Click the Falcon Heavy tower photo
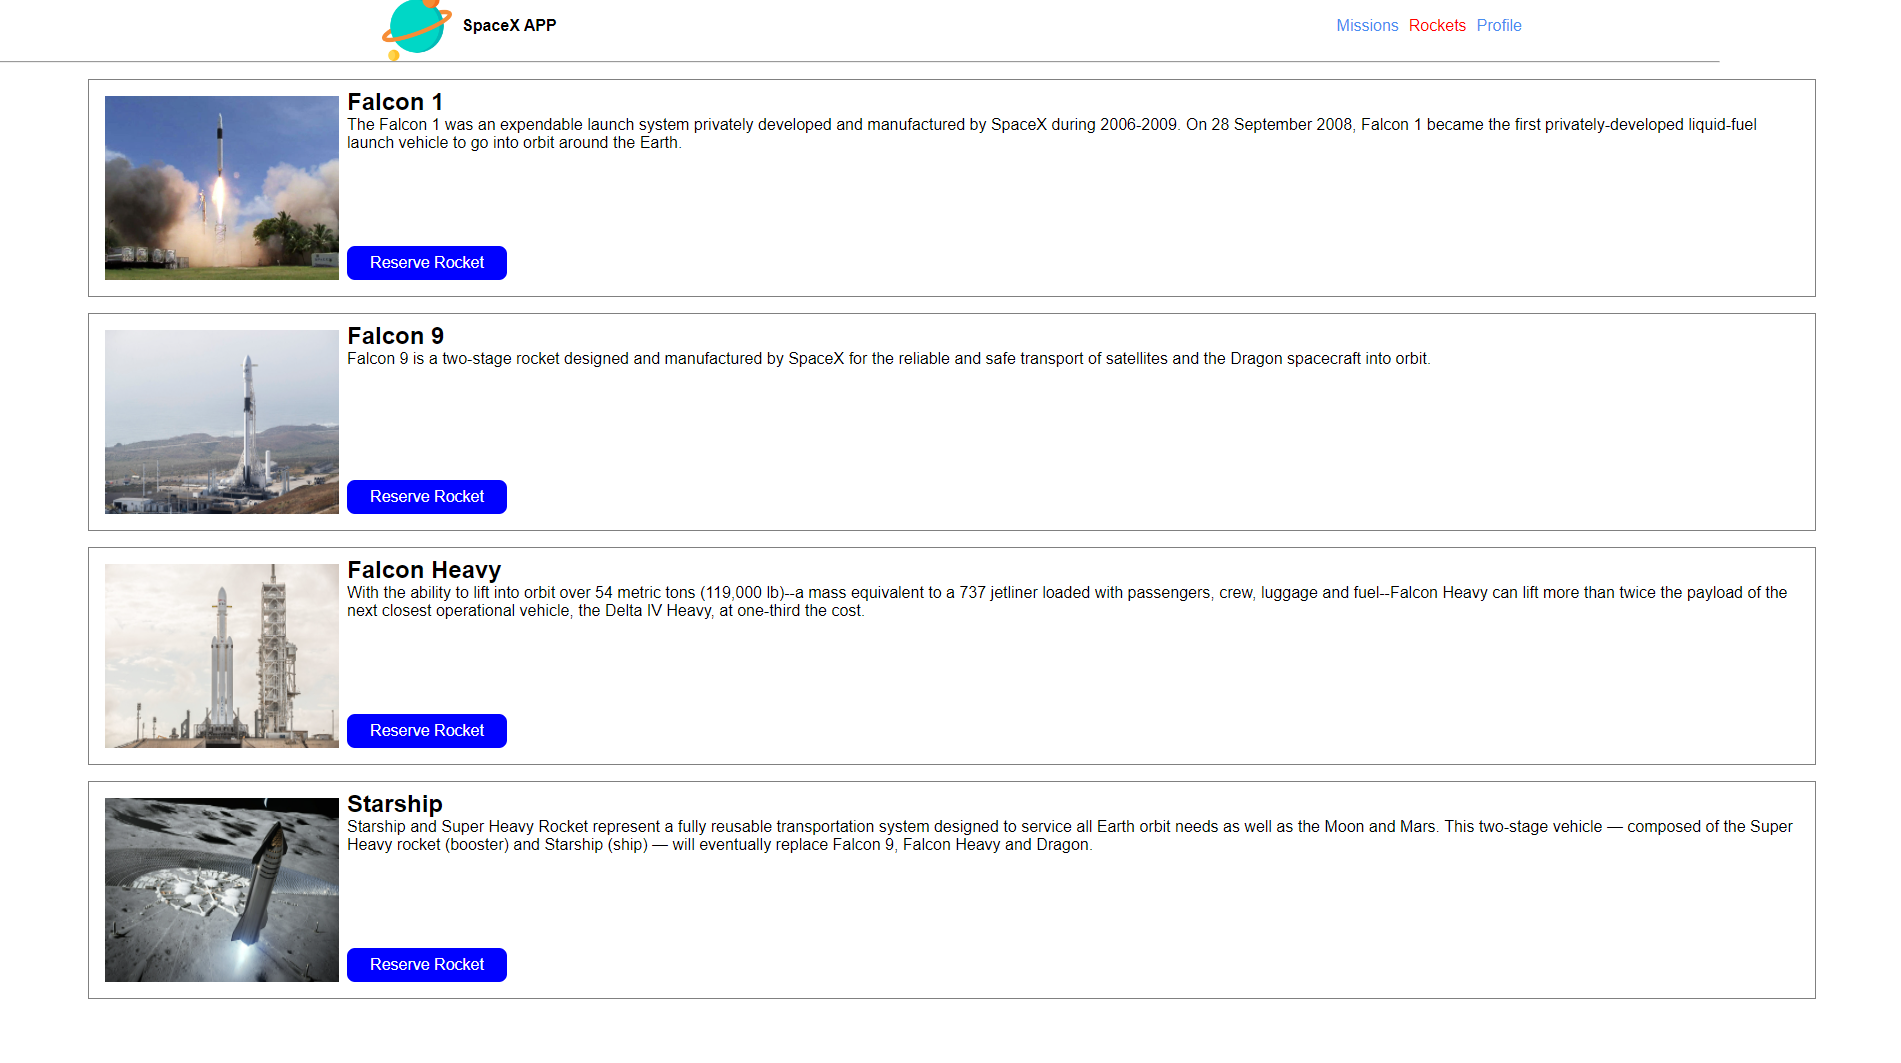Image resolution: width=1901 pixels, height=1063 pixels. [x=222, y=656]
